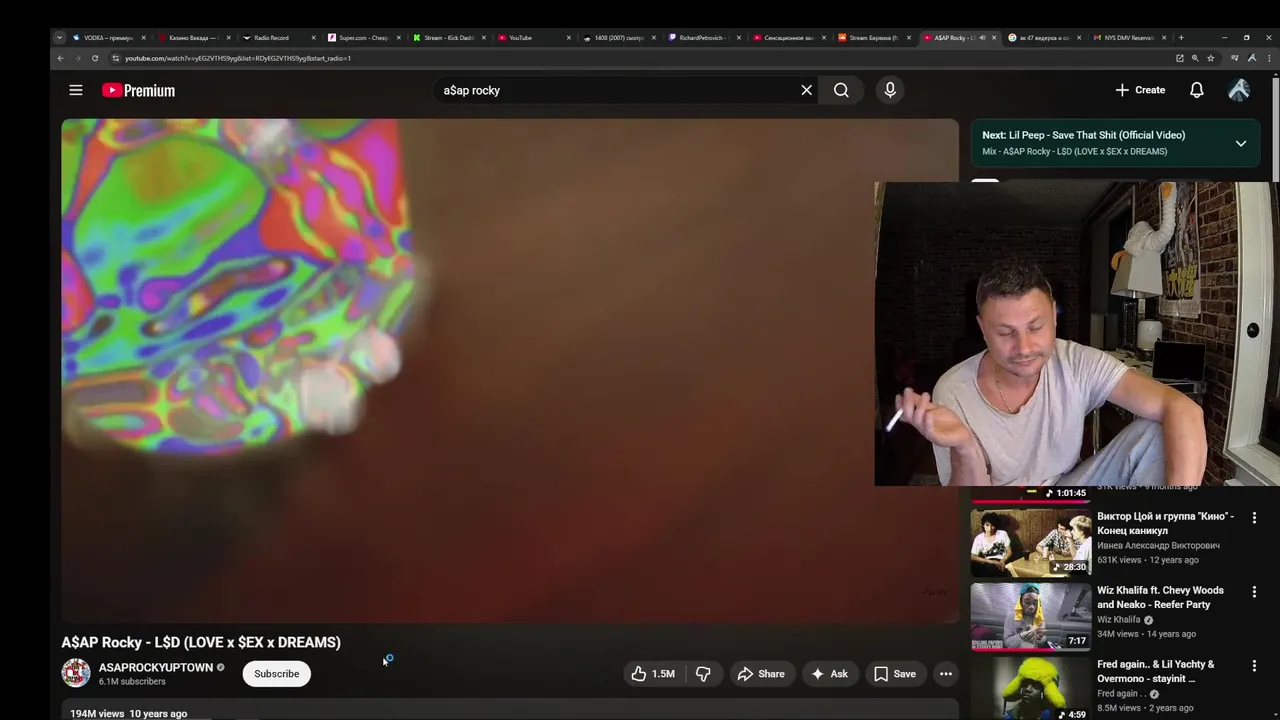This screenshot has width=1280, height=720.
Task: Open the Ask AI feature
Action: point(829,674)
